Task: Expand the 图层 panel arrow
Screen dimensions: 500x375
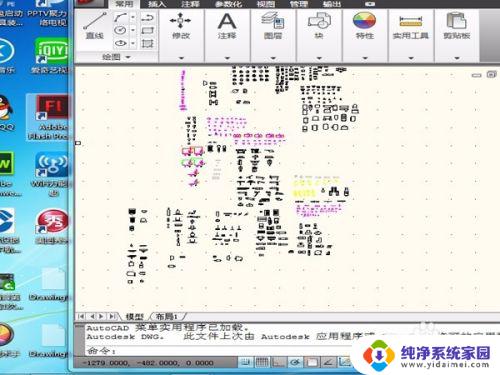Action: 273,58
